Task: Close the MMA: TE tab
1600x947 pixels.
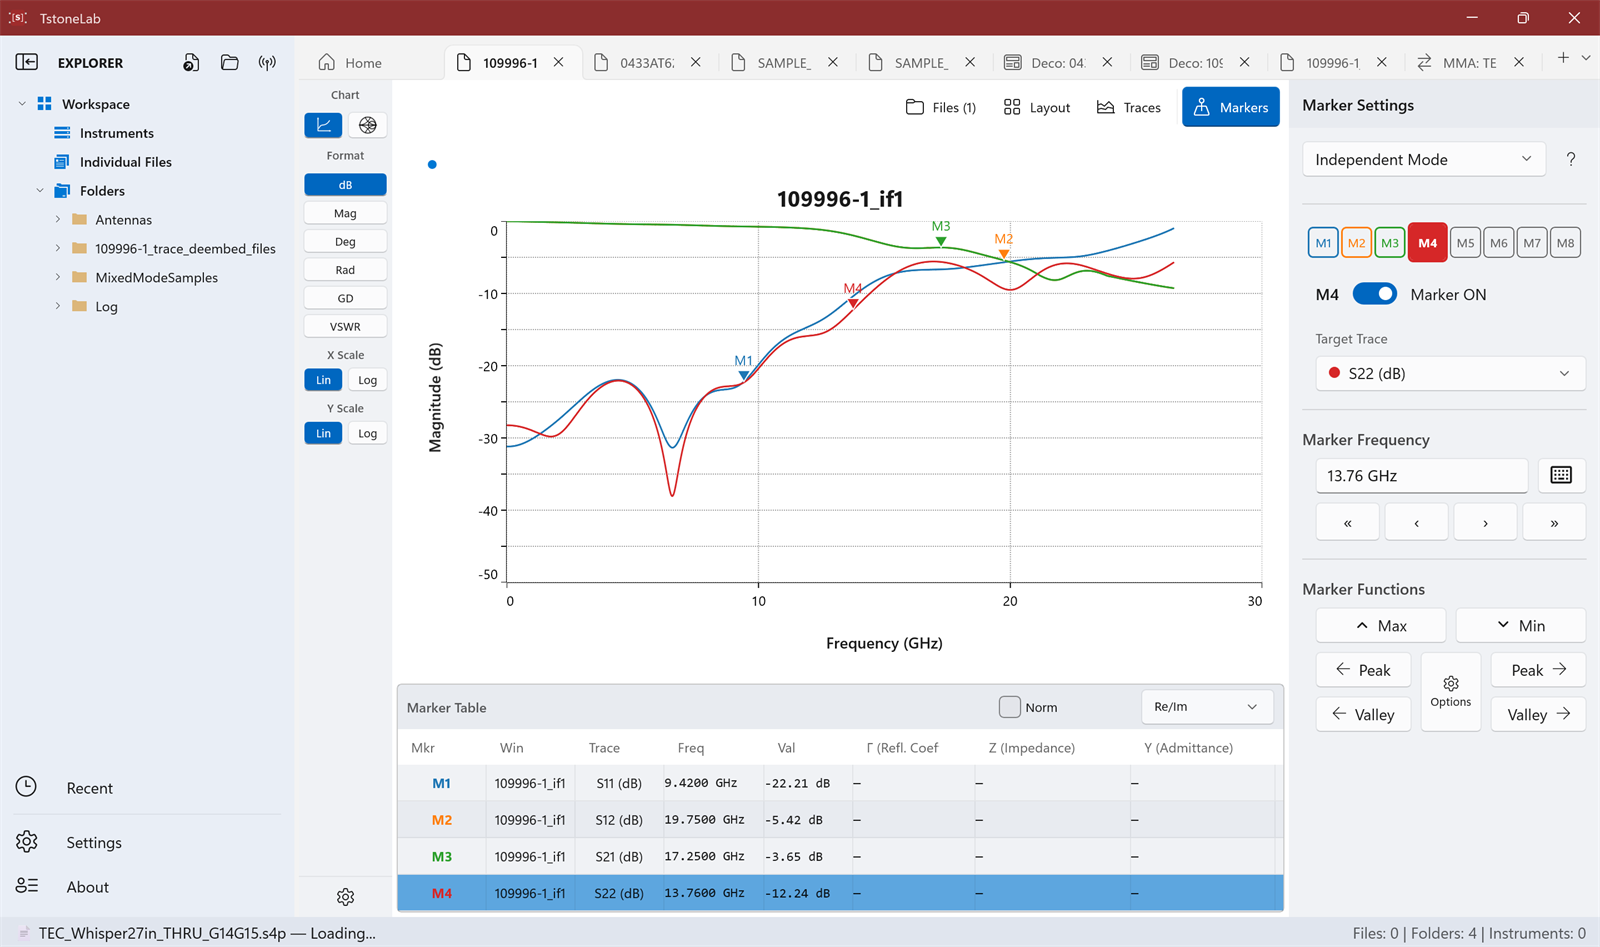Action: click(1519, 62)
